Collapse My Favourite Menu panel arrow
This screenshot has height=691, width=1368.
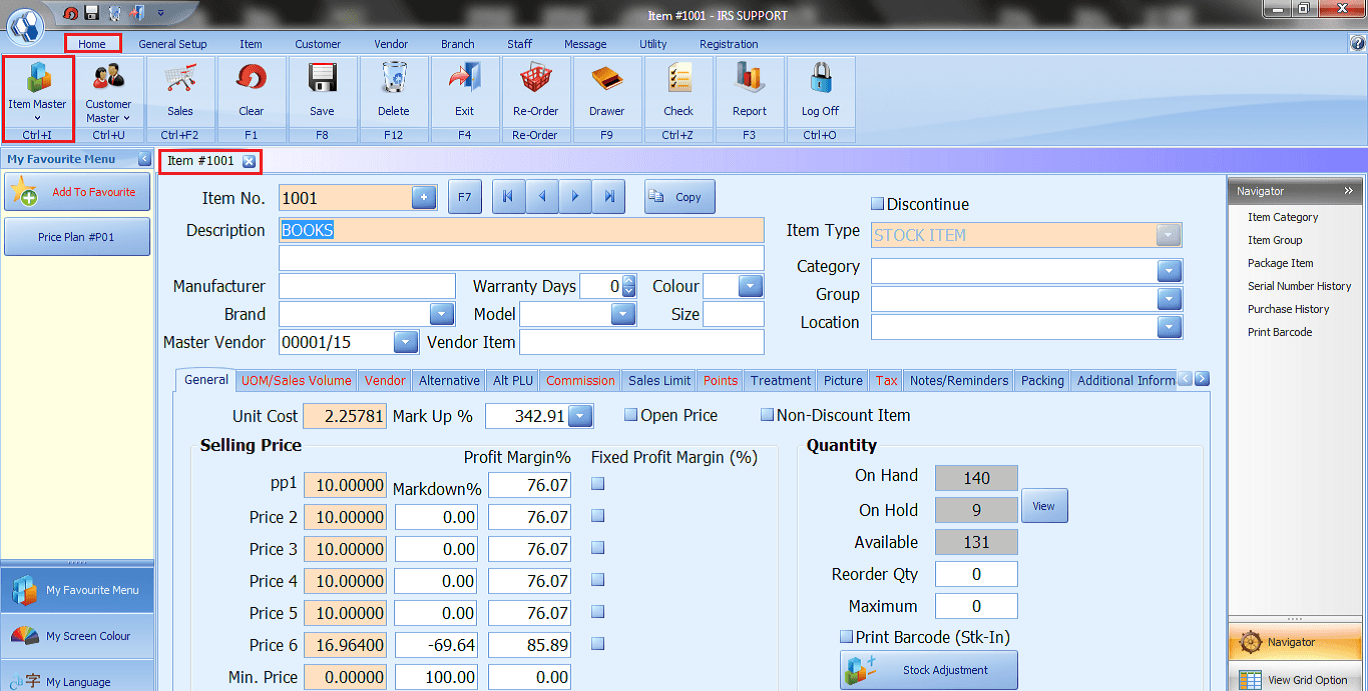144,159
